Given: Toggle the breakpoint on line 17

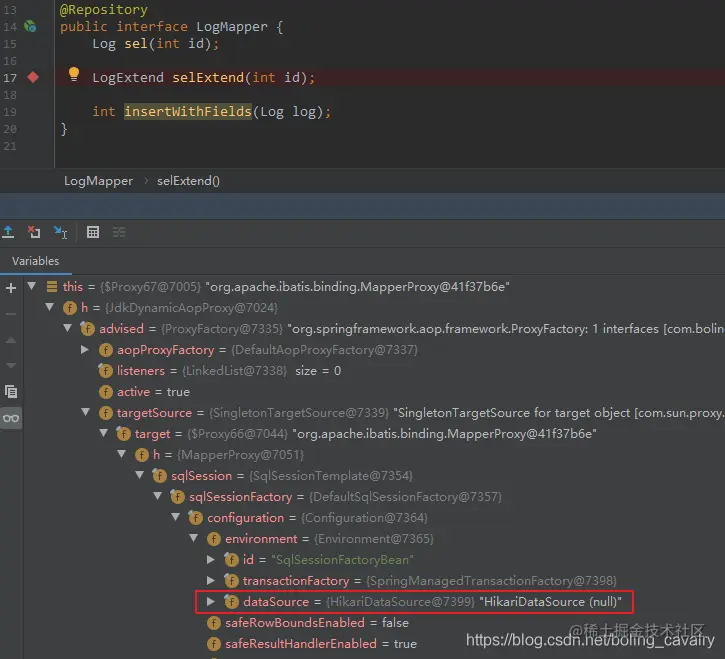Looking at the screenshot, I should 33,77.
